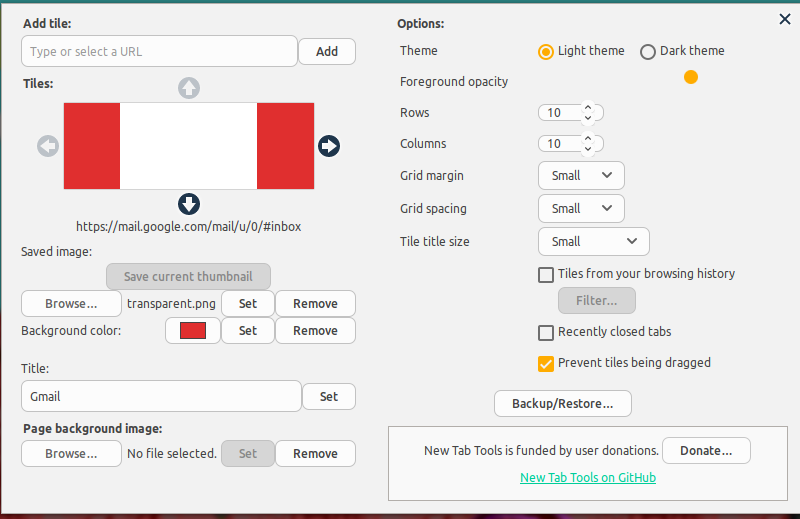Click the red and white tile thumbnail
Image resolution: width=800 pixels, height=519 pixels.
click(189, 146)
